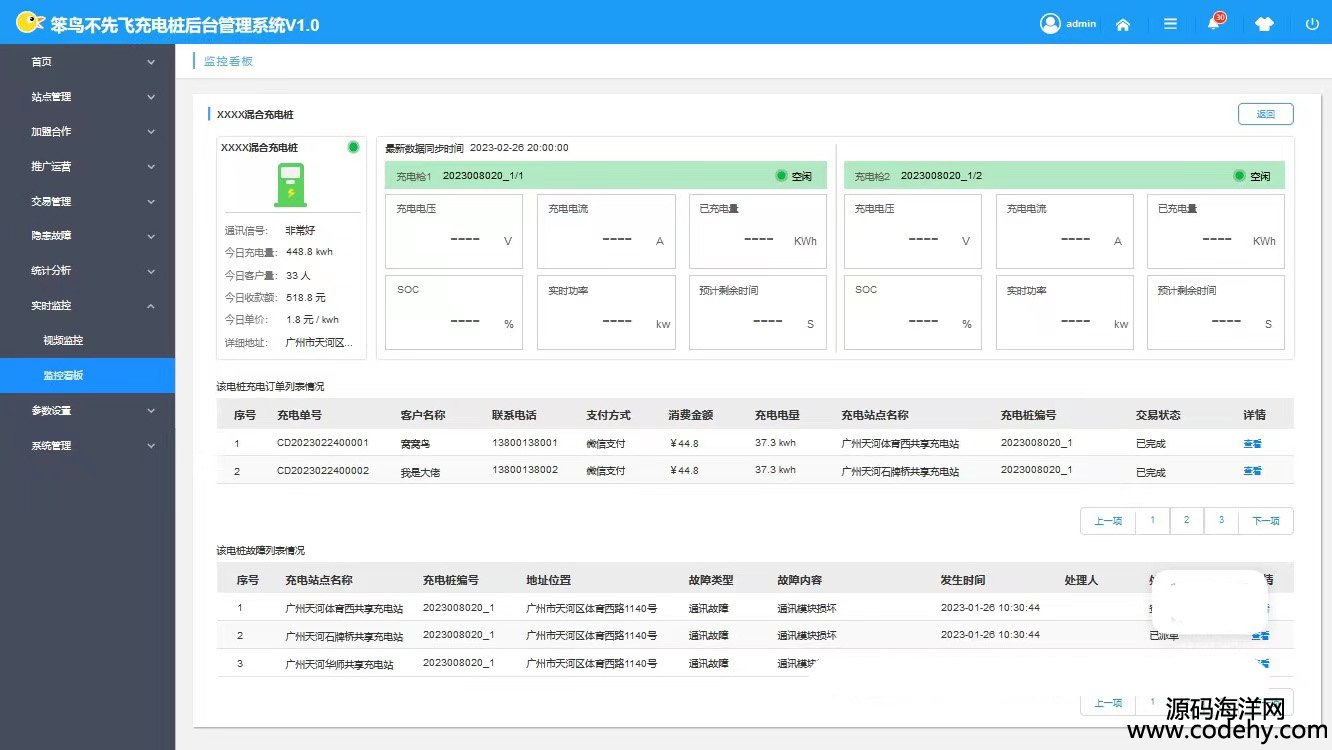Collapse the 实时监控 sidebar section
The height and width of the screenshot is (750, 1332).
coord(87,306)
